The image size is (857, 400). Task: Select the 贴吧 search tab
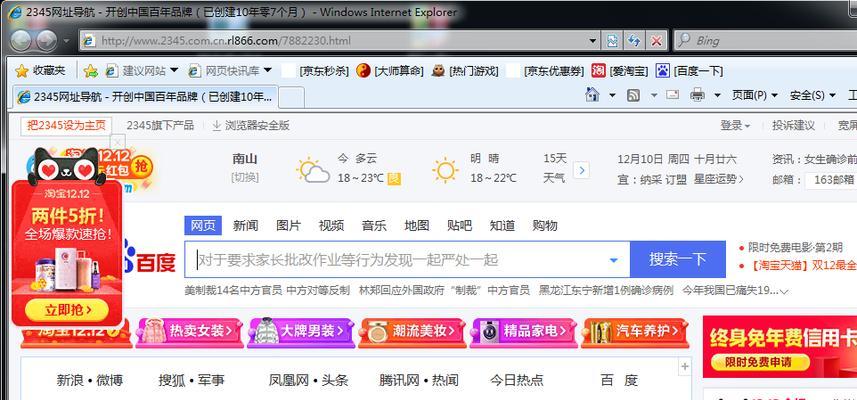pos(459,225)
